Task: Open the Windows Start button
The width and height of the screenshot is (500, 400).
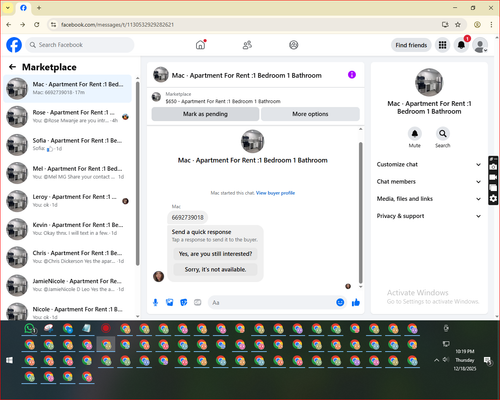Action: click(x=9, y=360)
